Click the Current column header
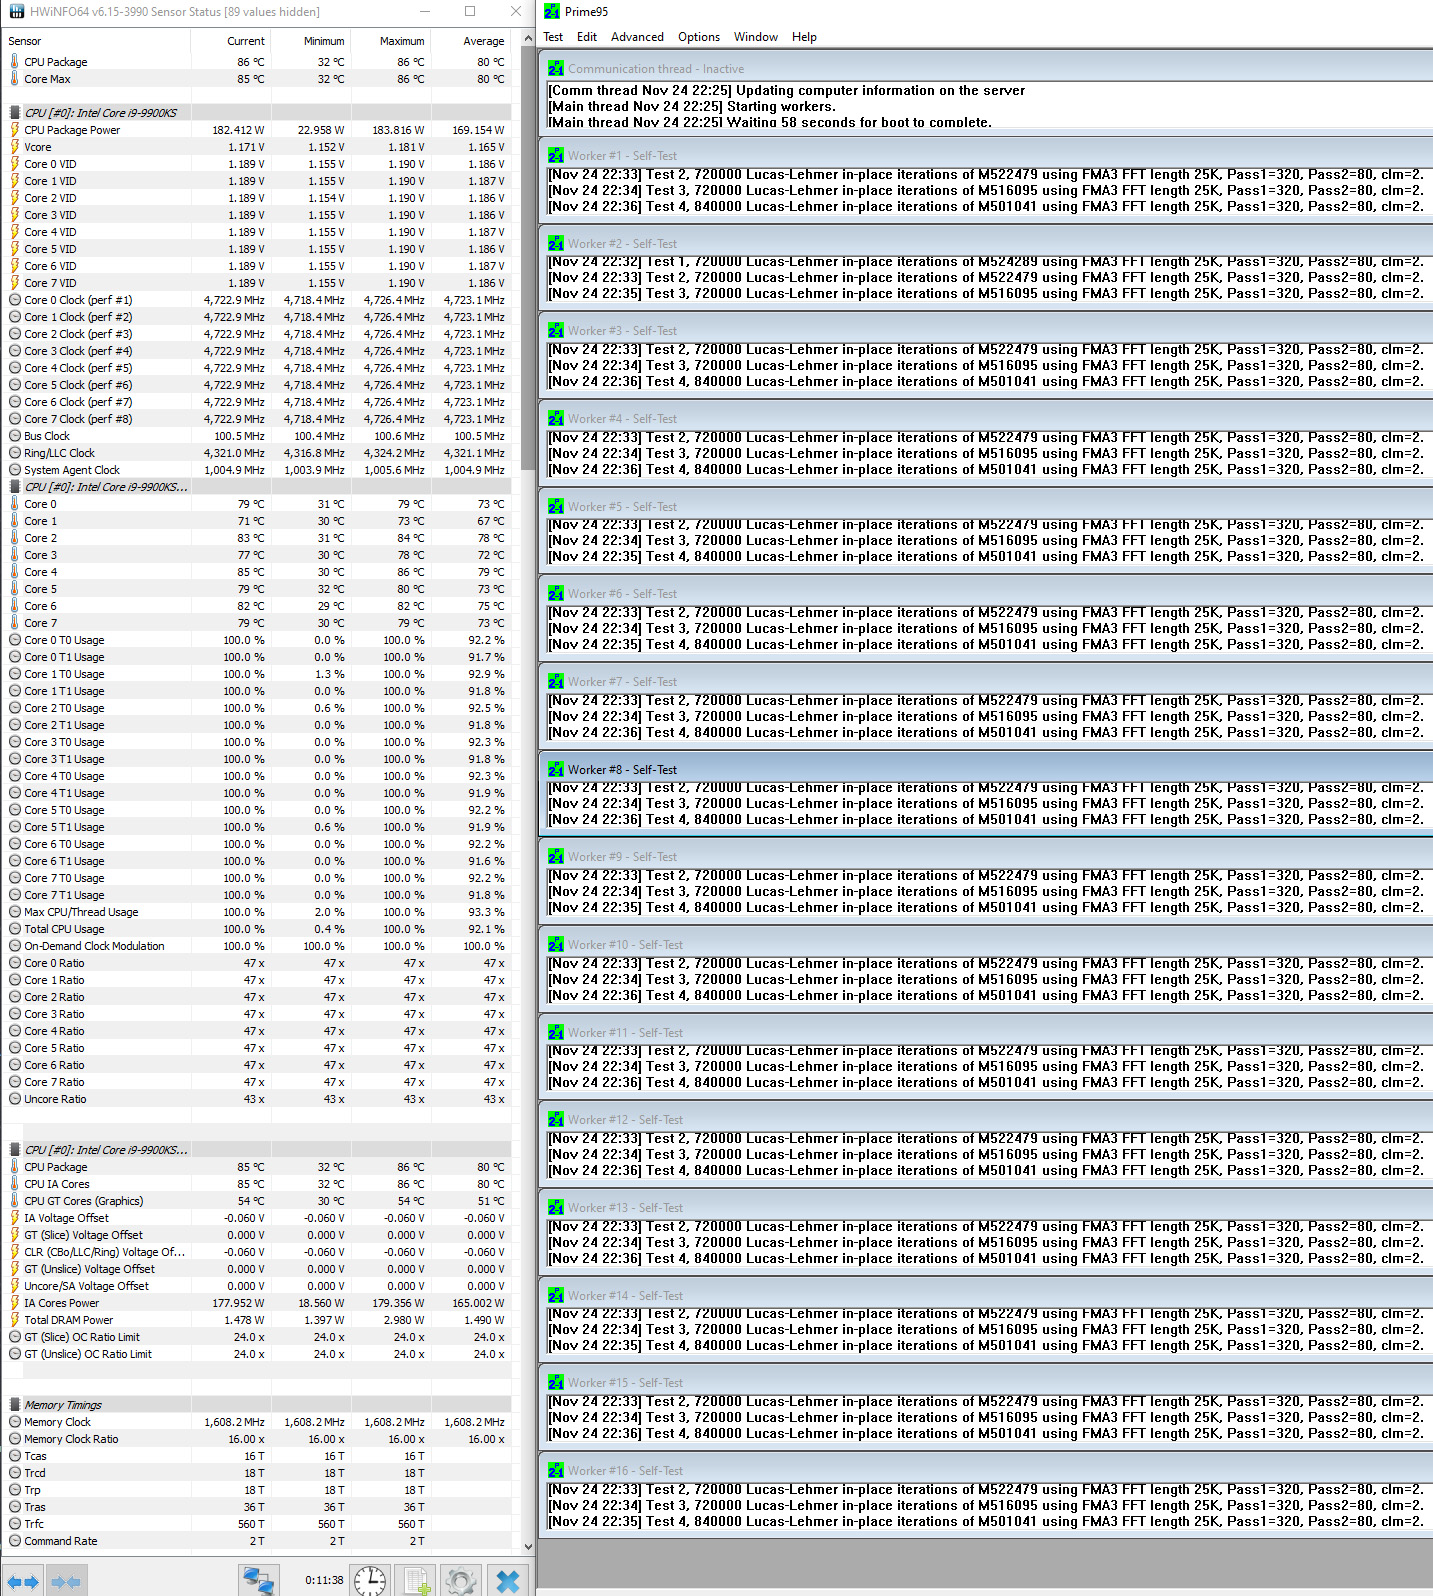This screenshot has width=1433, height=1596. tap(231, 41)
